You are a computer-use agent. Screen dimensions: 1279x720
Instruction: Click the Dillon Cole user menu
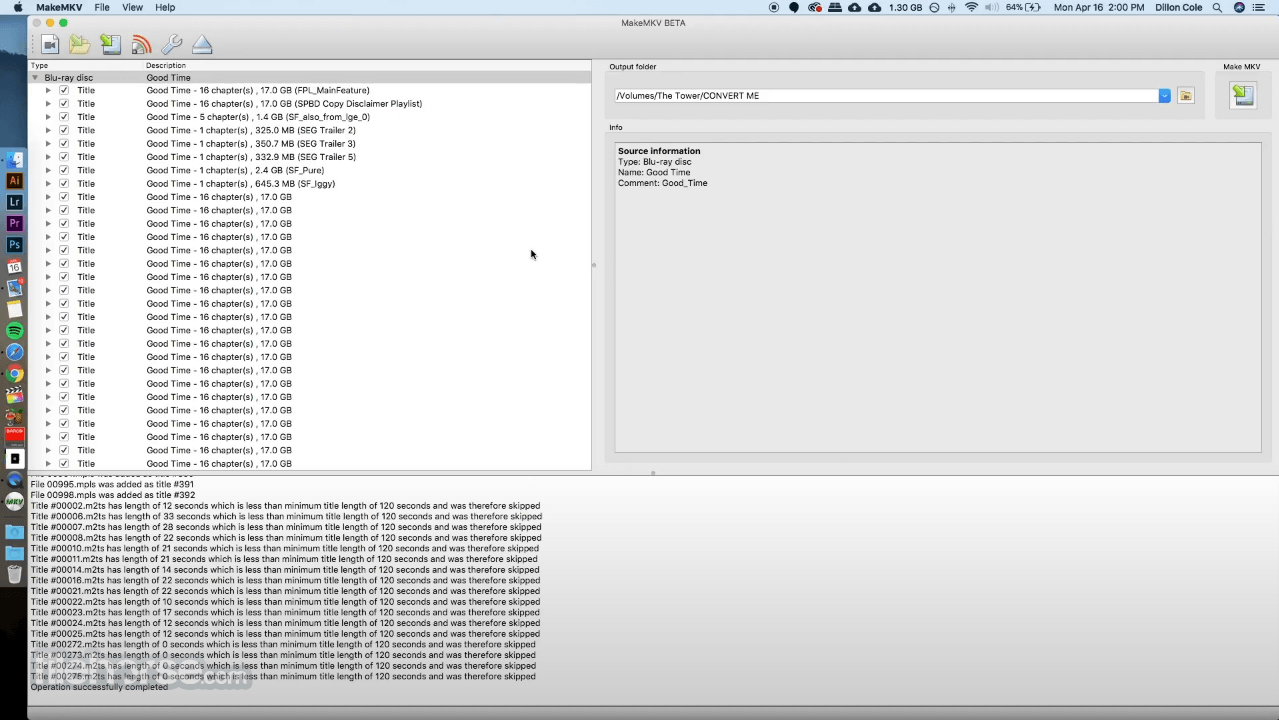pyautogui.click(x=1178, y=7)
